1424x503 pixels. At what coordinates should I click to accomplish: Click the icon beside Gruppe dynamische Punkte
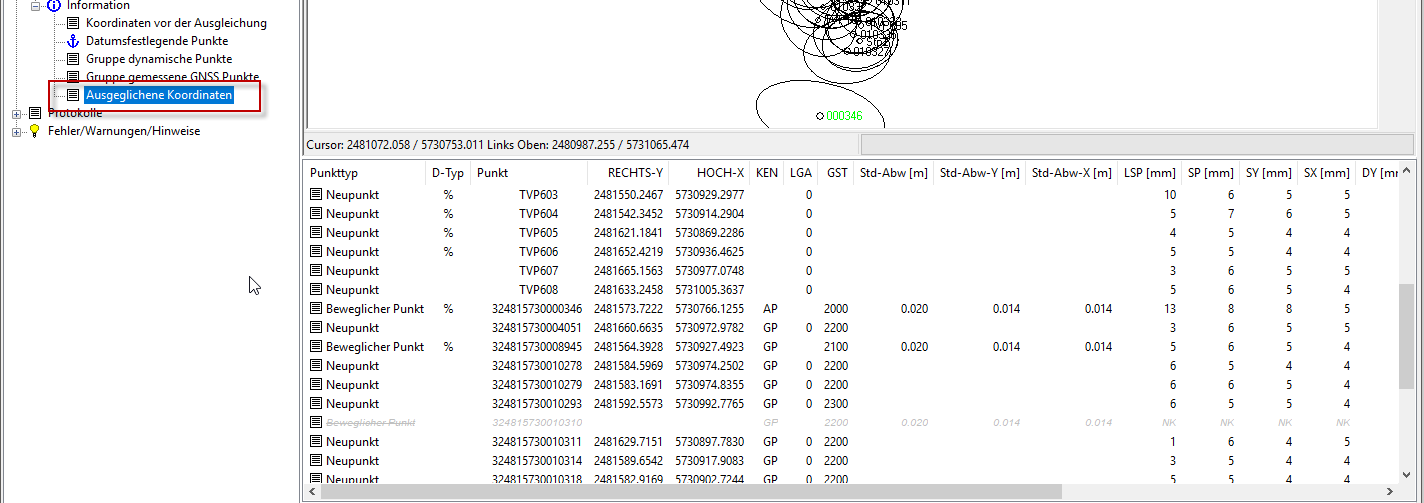(72, 59)
